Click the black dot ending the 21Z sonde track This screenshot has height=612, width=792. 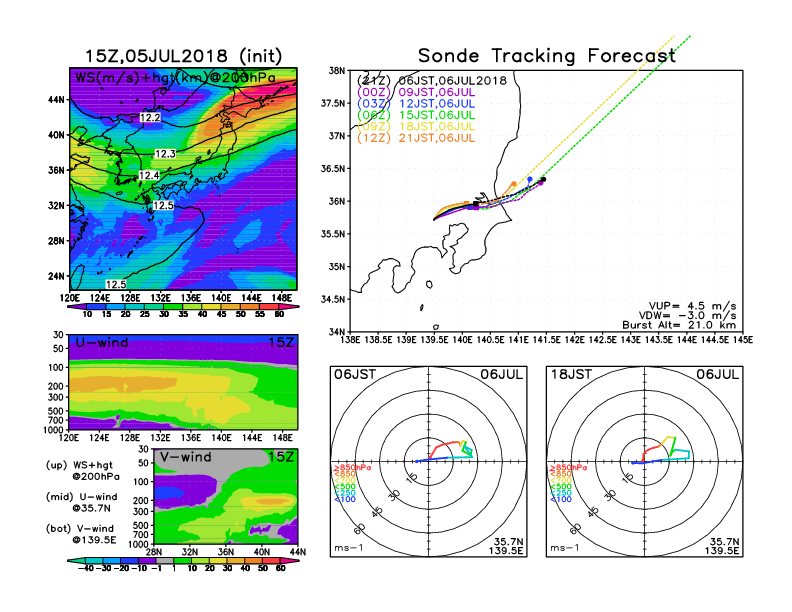tap(543, 179)
